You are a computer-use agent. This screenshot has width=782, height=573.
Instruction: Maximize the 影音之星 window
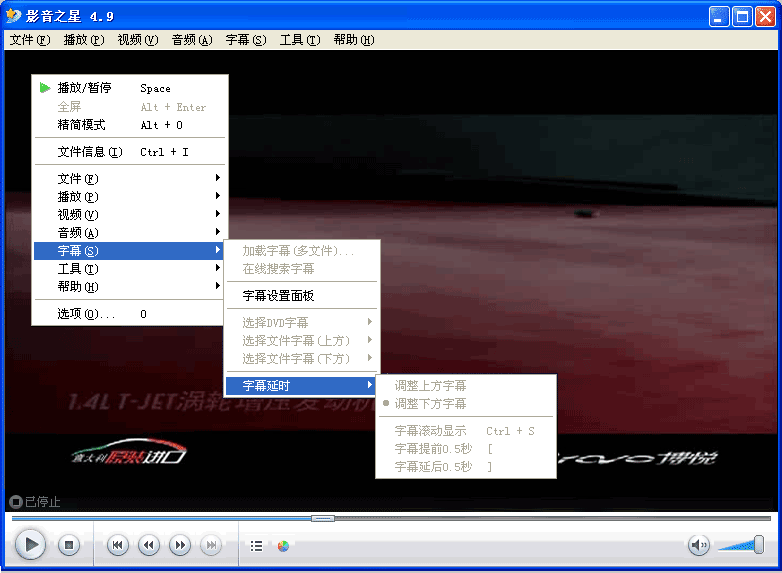(x=742, y=17)
